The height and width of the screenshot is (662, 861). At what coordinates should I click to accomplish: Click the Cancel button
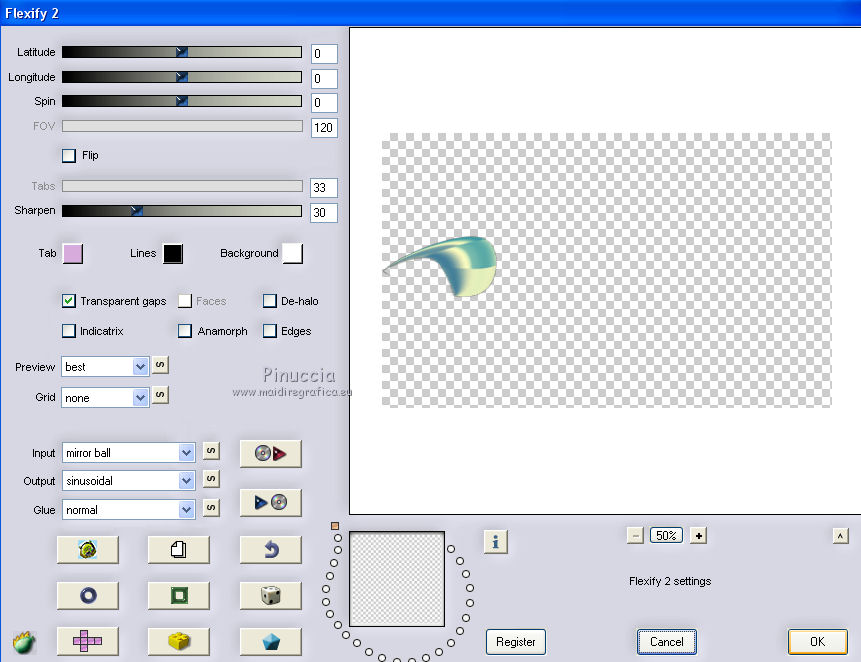(x=667, y=642)
